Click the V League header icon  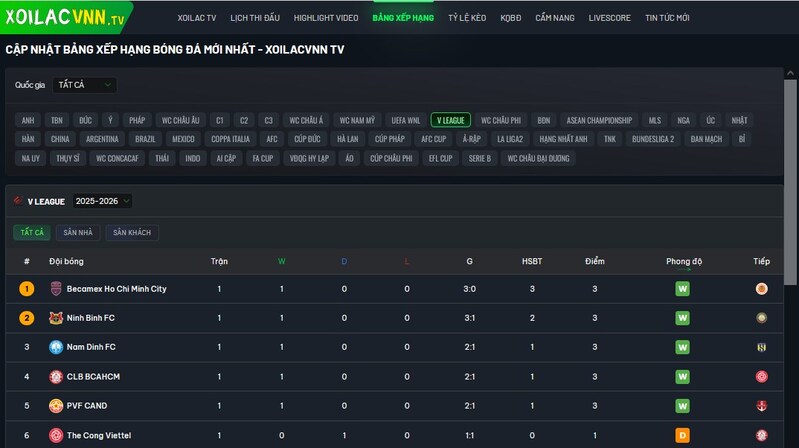pos(18,201)
